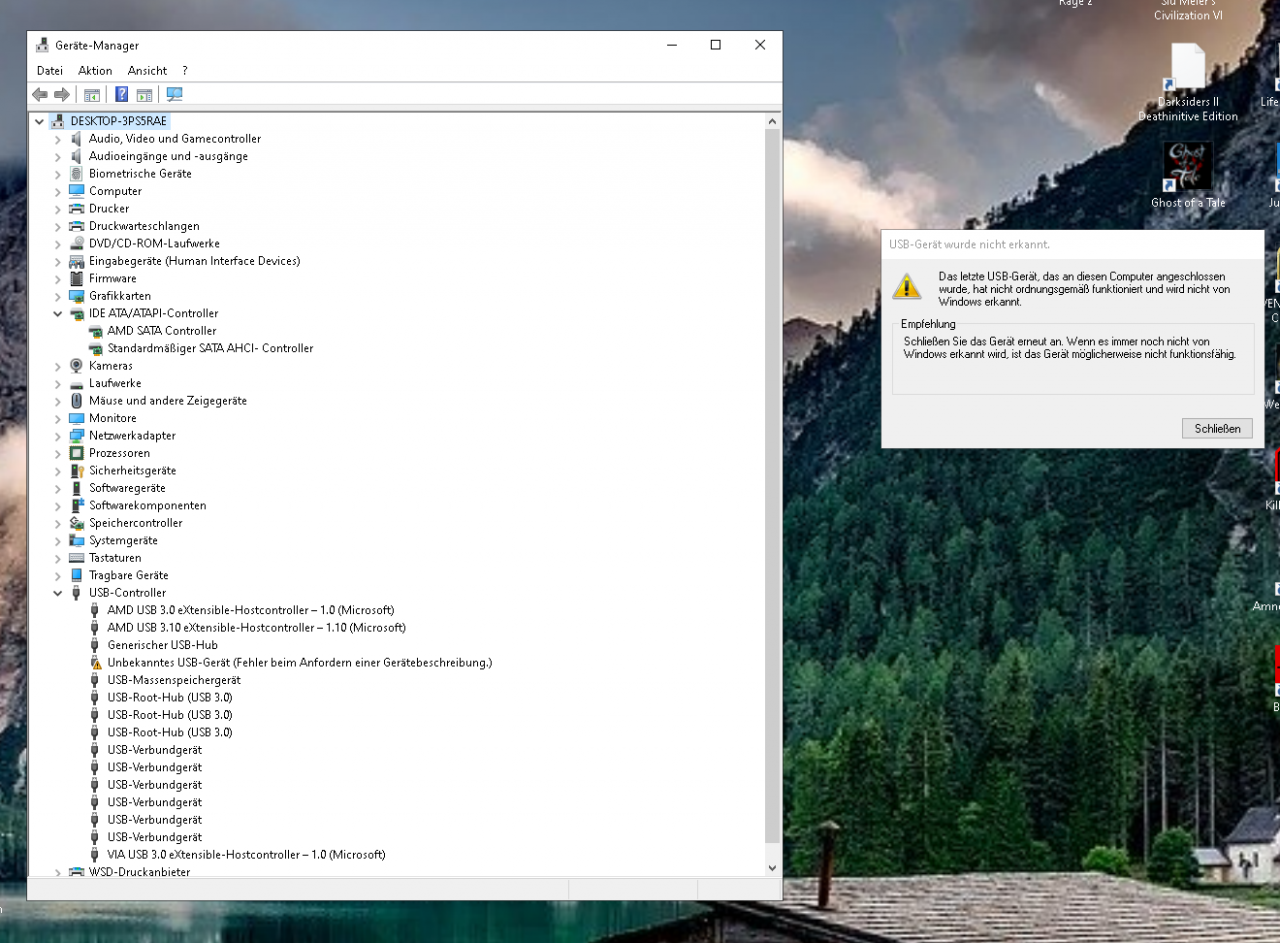Click the DESKTOP-3PS5RAE computer icon
Screen dimensions: 1280x943
coord(58,121)
